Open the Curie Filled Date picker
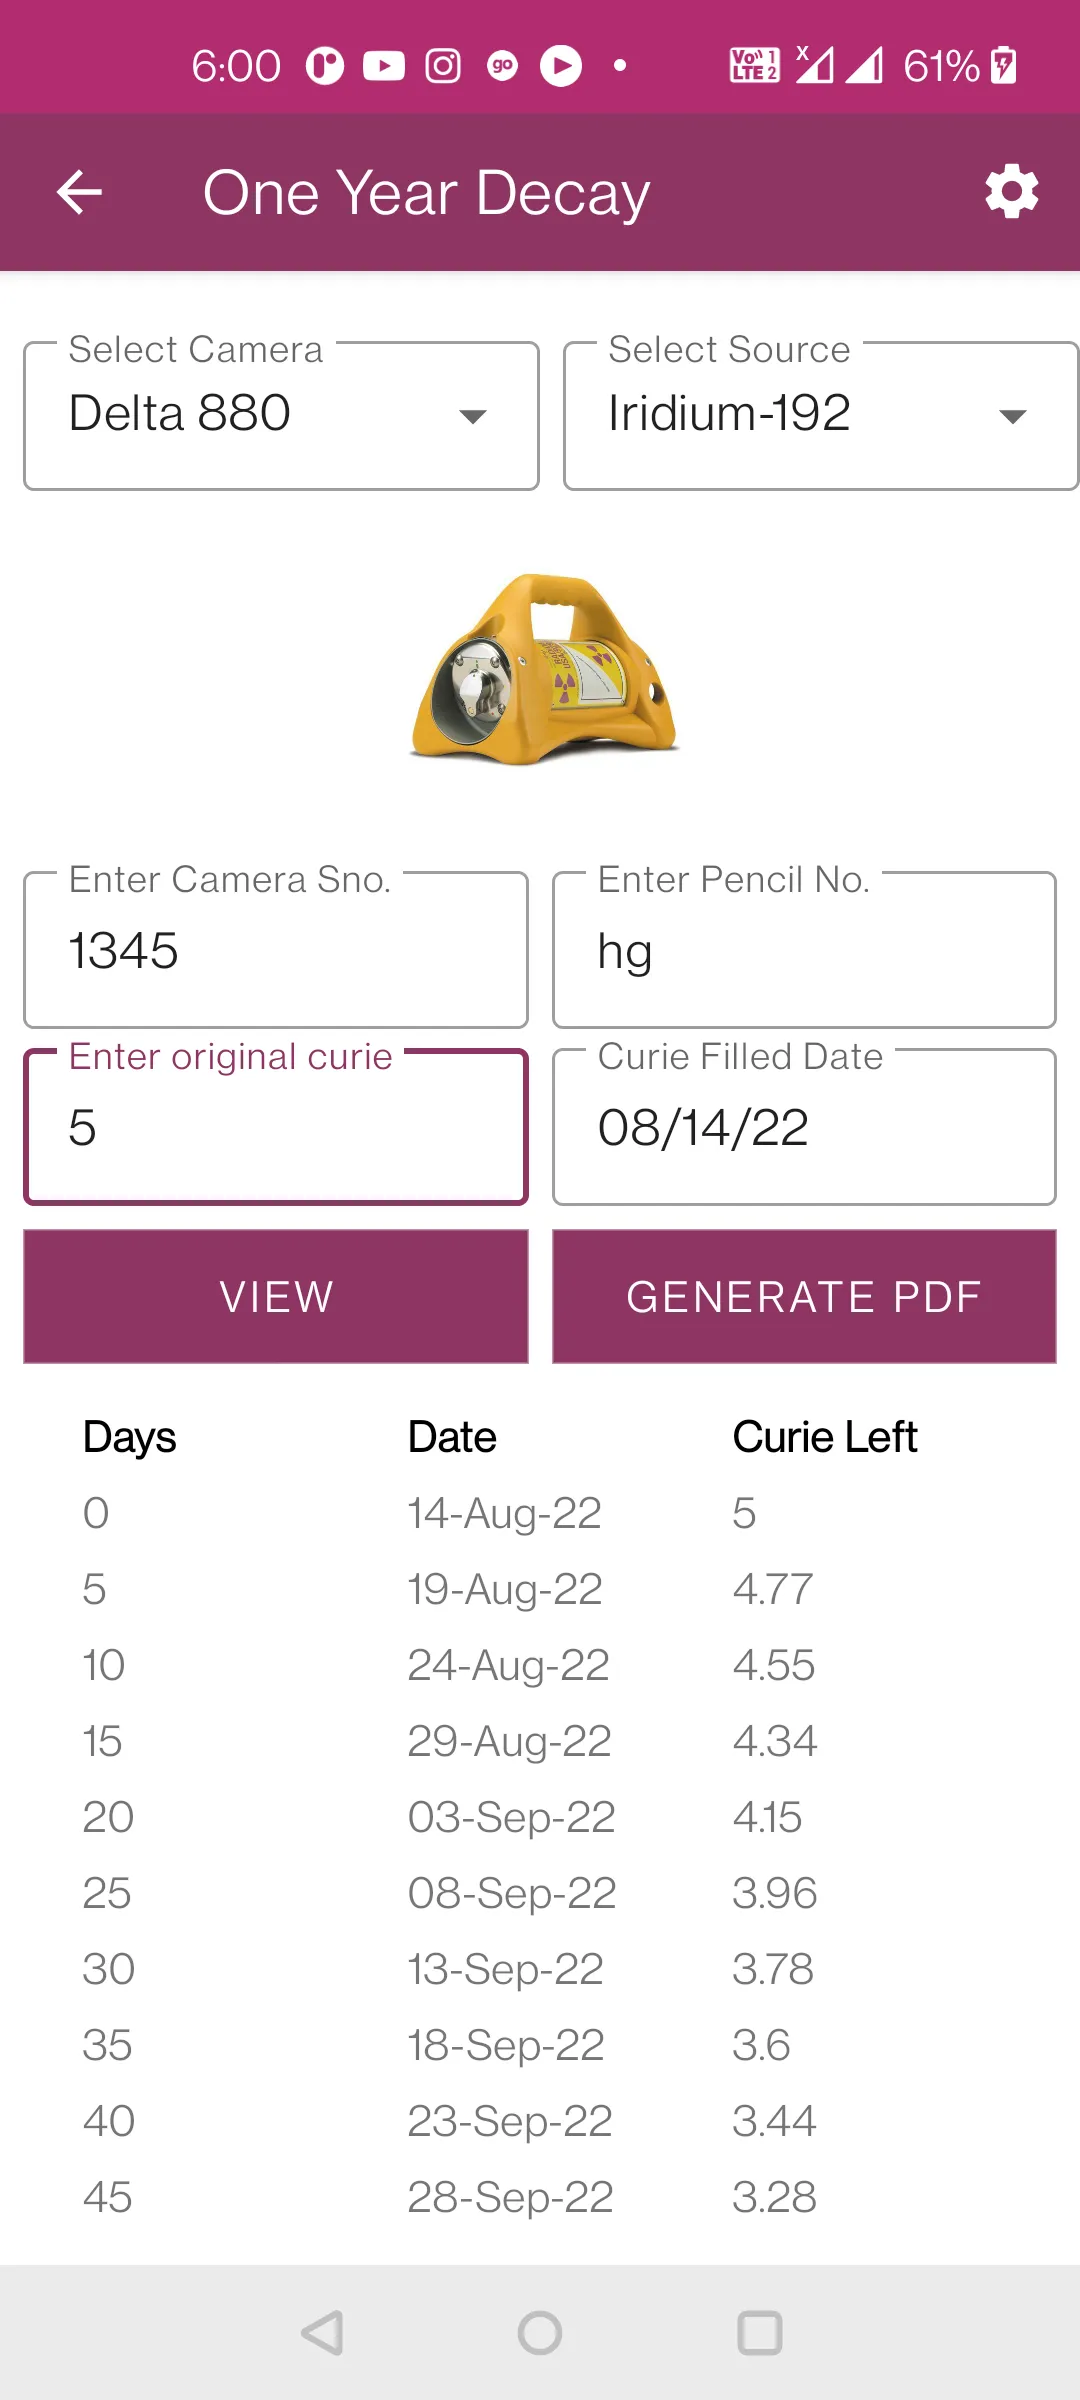The height and width of the screenshot is (2400, 1080). point(804,1128)
